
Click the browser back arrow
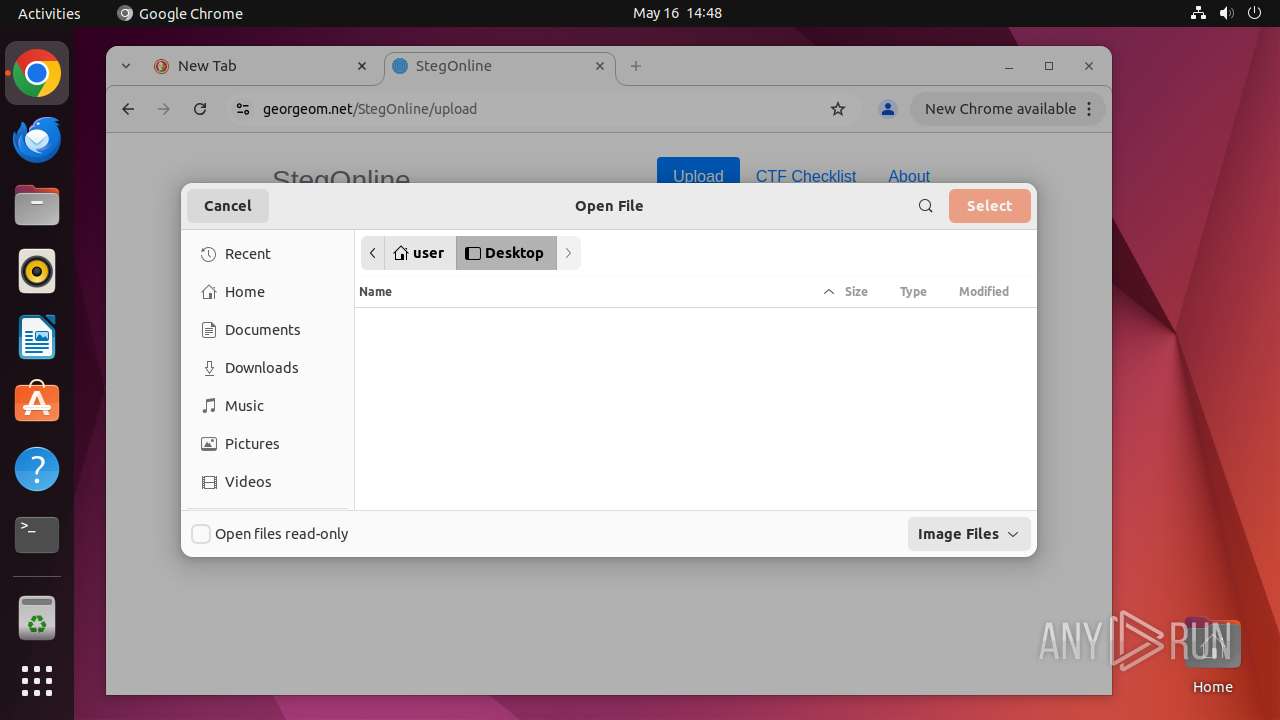pos(128,109)
